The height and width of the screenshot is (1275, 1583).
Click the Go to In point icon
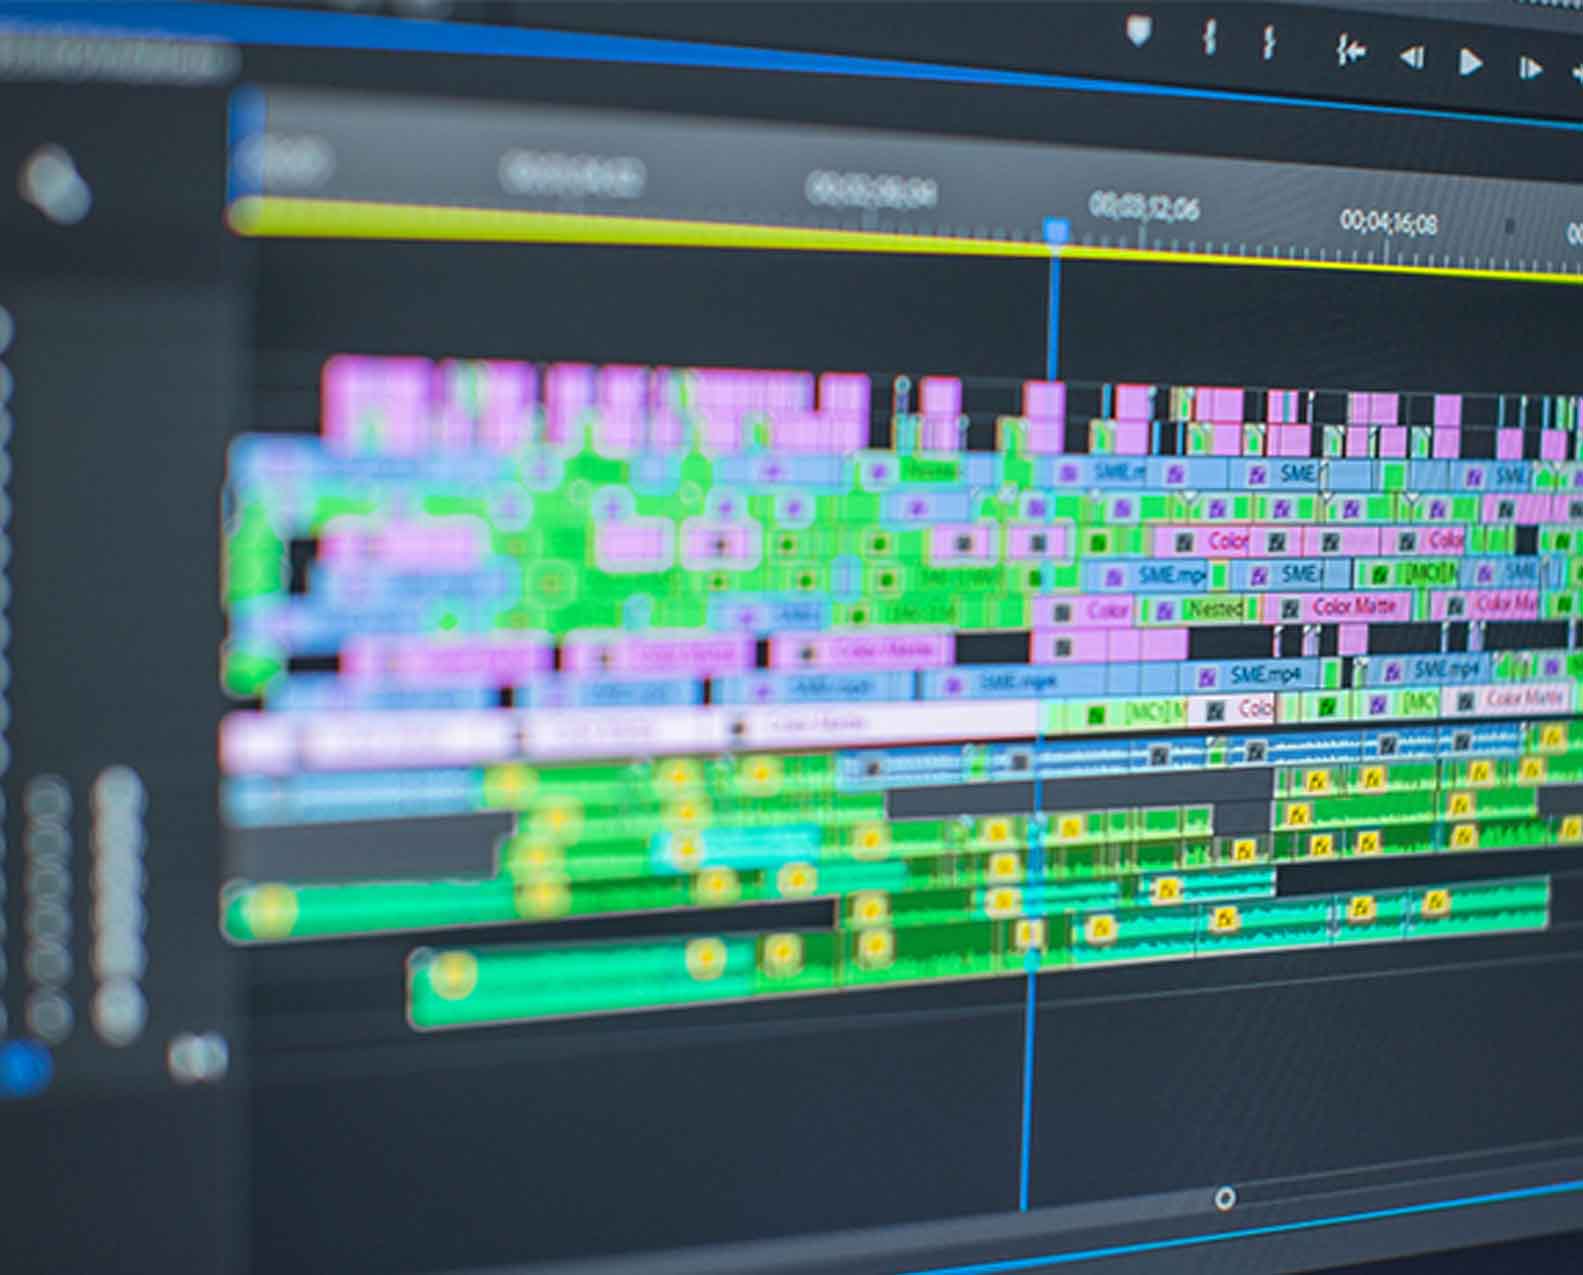click(x=1351, y=51)
